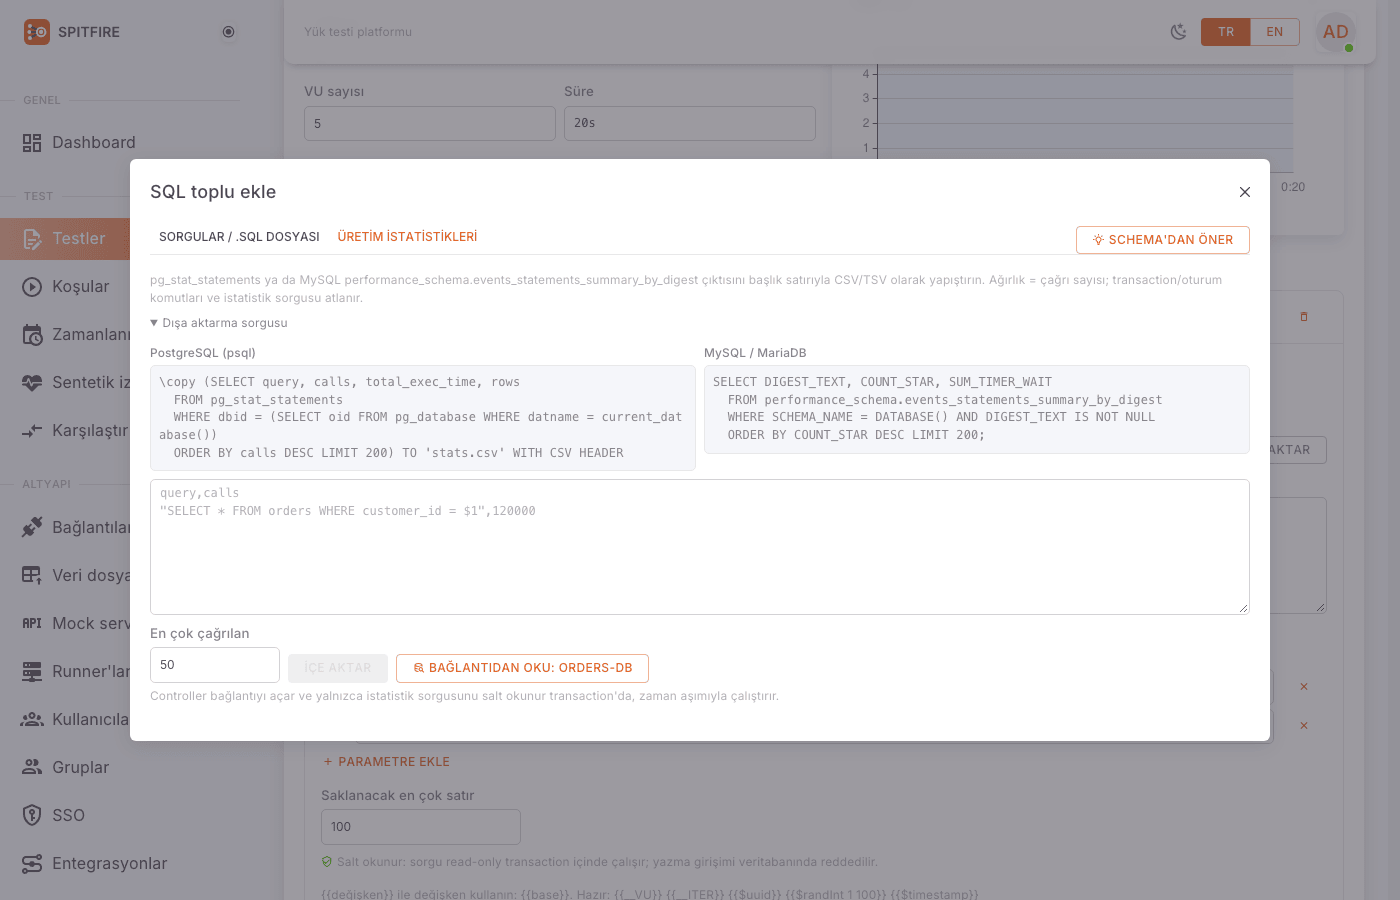The image size is (1400, 900).
Task: Click Bağlantıdan Oku: ORDERS-DB button
Action: click(522, 668)
